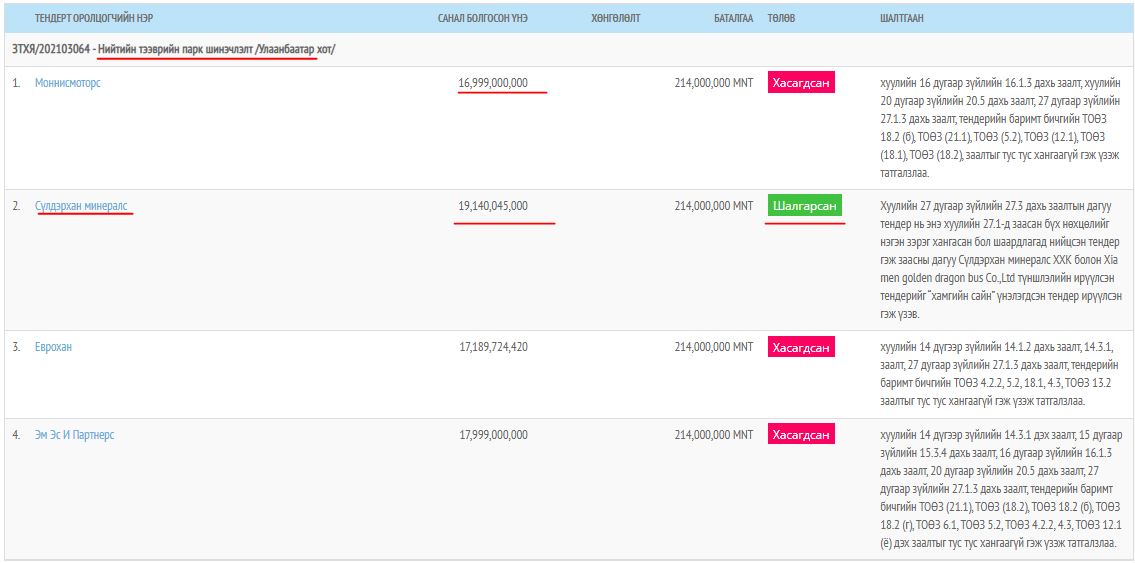
Task: Click Эм Эс И Партнерс' Хасагдсан badge
Action: point(801,435)
